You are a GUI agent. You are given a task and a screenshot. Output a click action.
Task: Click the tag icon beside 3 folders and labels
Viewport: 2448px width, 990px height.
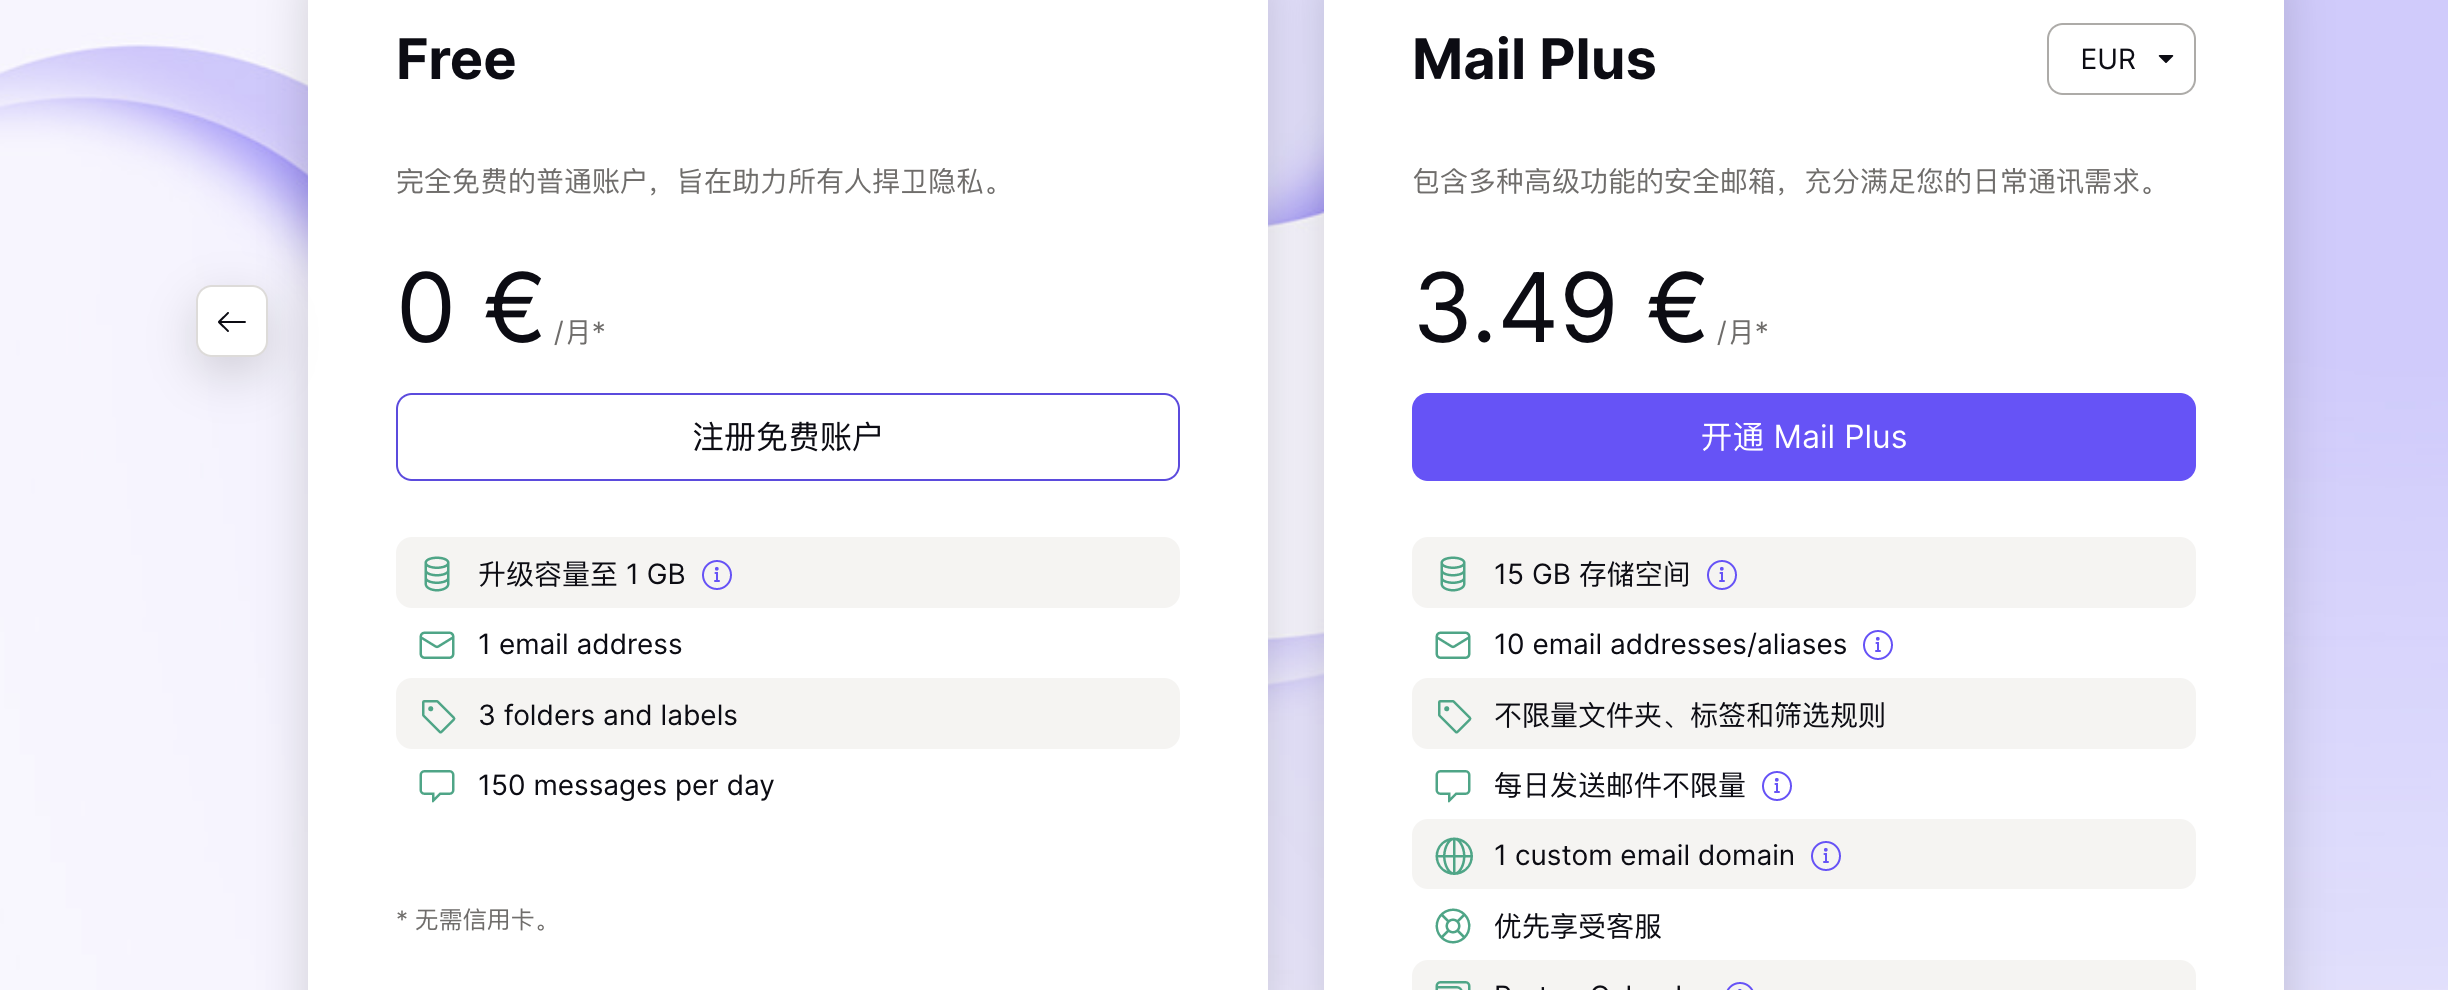coord(438,716)
